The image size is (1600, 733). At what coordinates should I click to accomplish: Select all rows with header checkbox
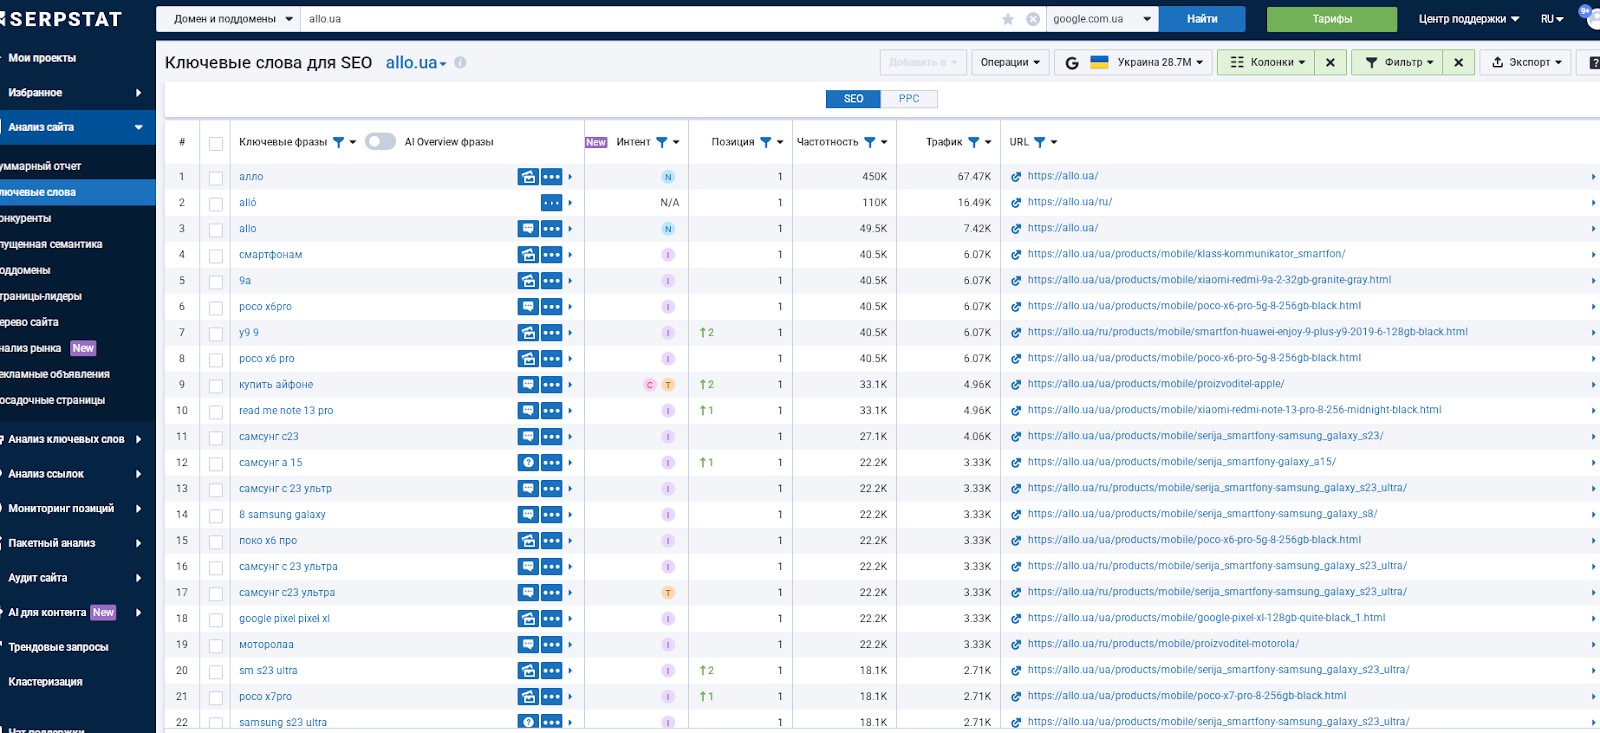(215, 143)
